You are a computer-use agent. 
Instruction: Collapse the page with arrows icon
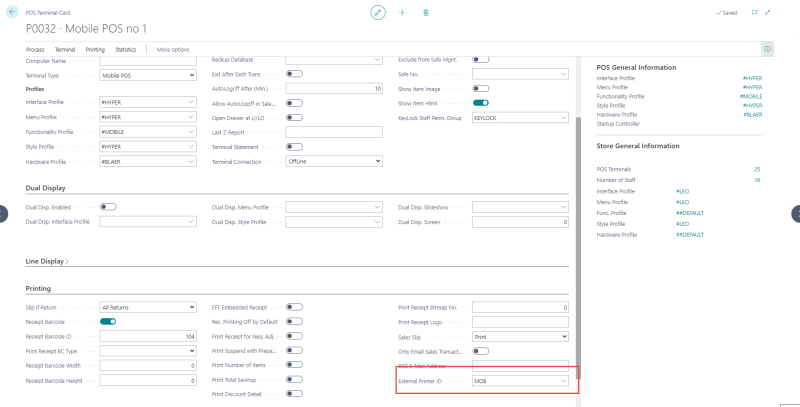click(767, 12)
